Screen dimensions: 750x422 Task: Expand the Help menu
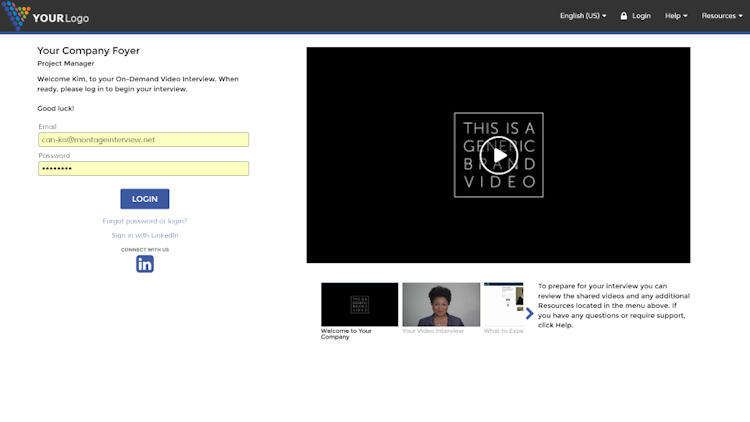(x=676, y=16)
